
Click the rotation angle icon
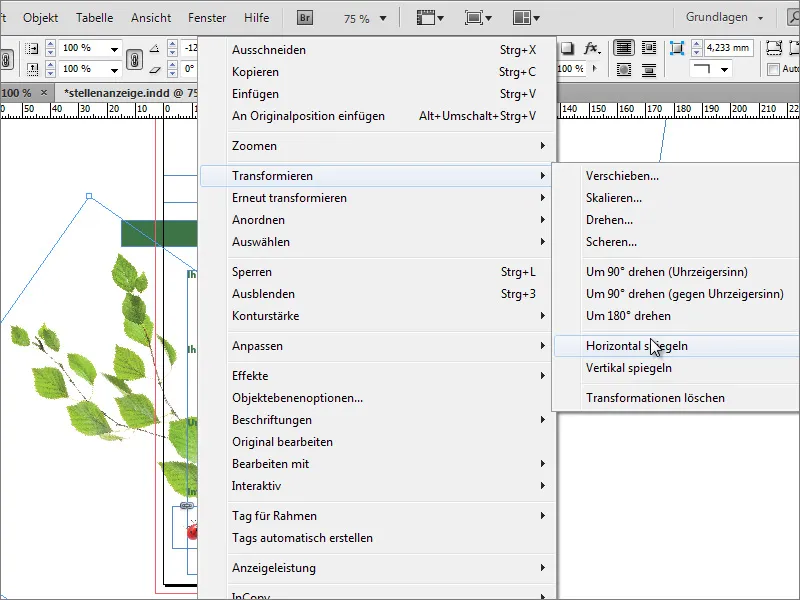(x=155, y=48)
